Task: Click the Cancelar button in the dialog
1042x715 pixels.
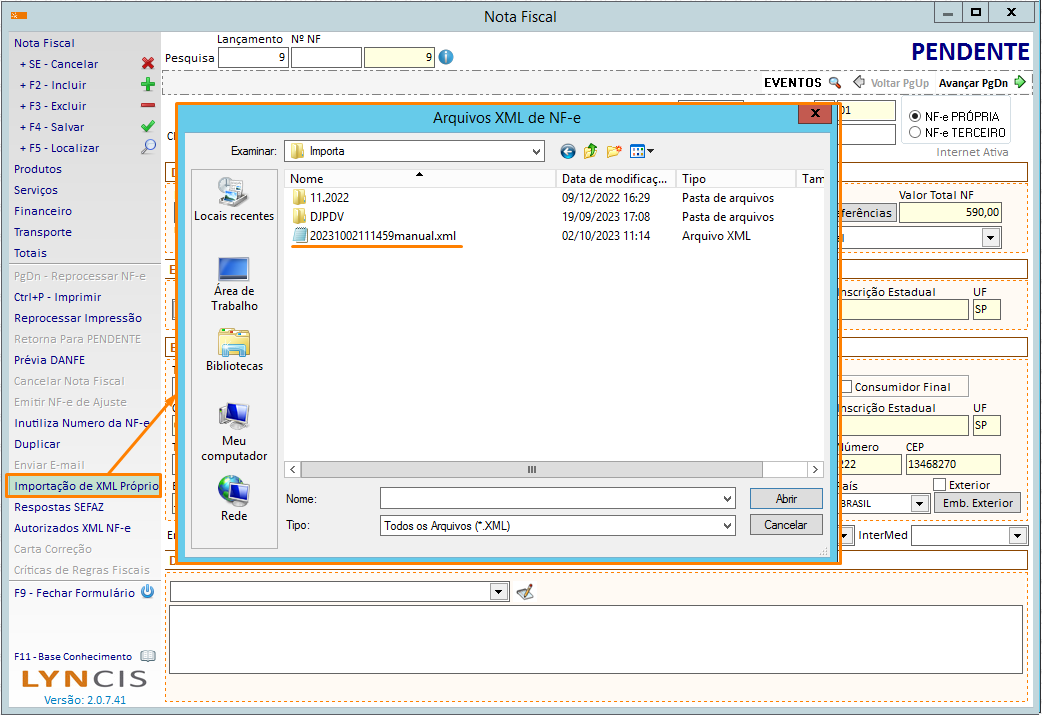Action: (786, 525)
